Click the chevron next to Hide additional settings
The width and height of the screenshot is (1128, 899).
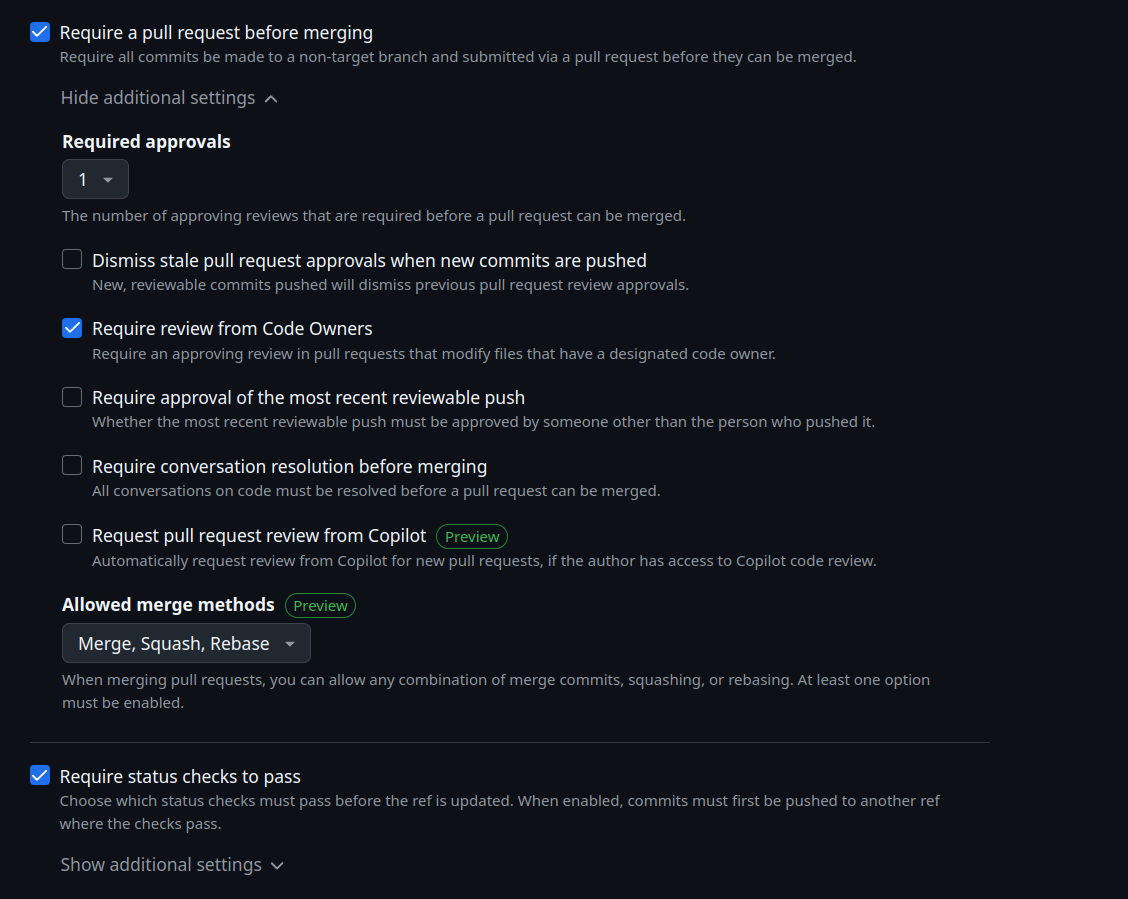click(271, 97)
